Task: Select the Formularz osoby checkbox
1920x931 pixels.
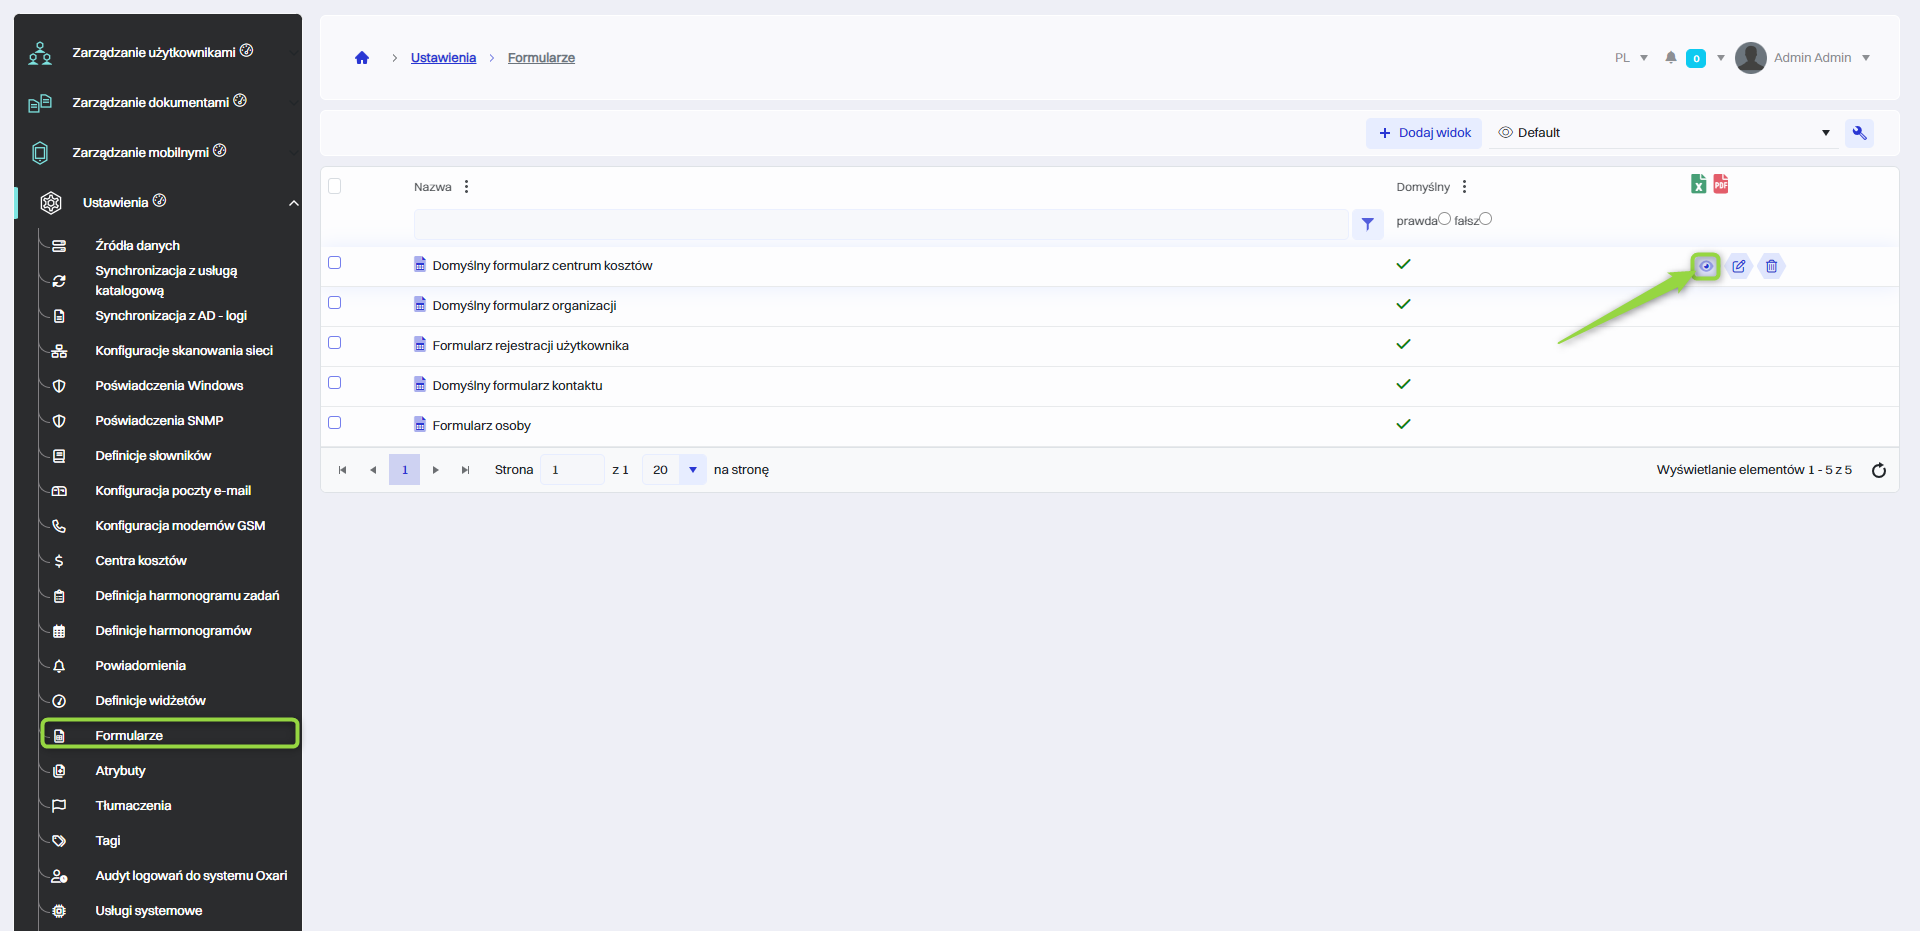Action: pyautogui.click(x=335, y=423)
